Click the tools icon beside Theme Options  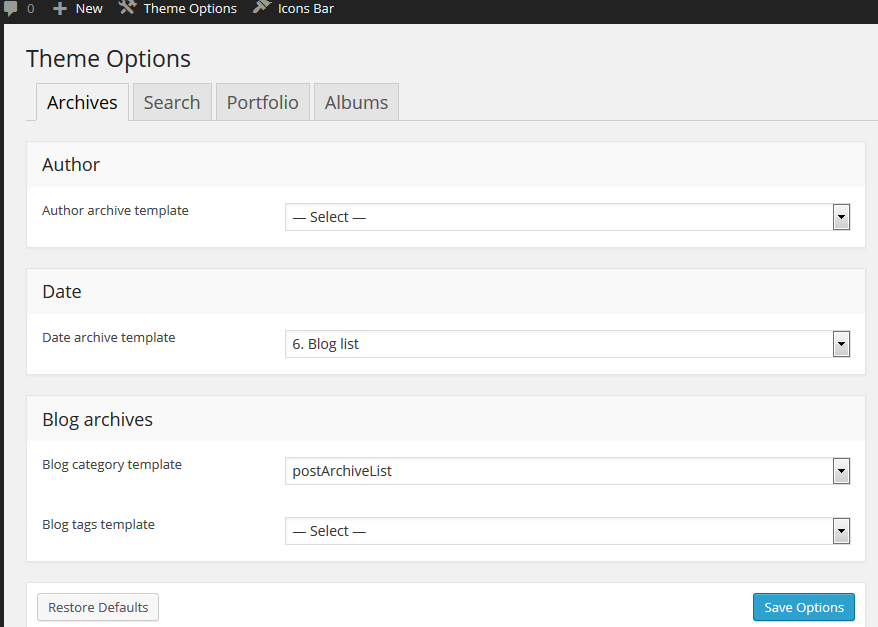pos(127,8)
